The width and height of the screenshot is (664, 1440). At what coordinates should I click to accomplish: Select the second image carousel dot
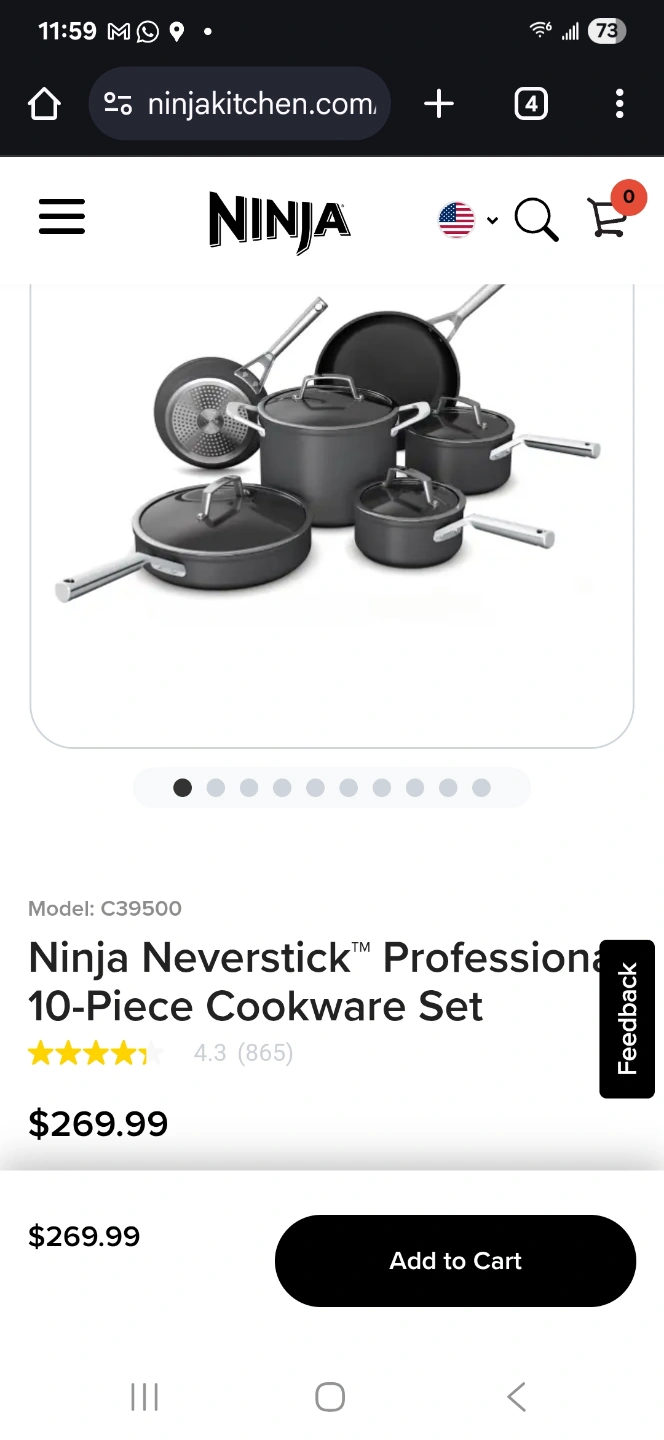click(216, 788)
